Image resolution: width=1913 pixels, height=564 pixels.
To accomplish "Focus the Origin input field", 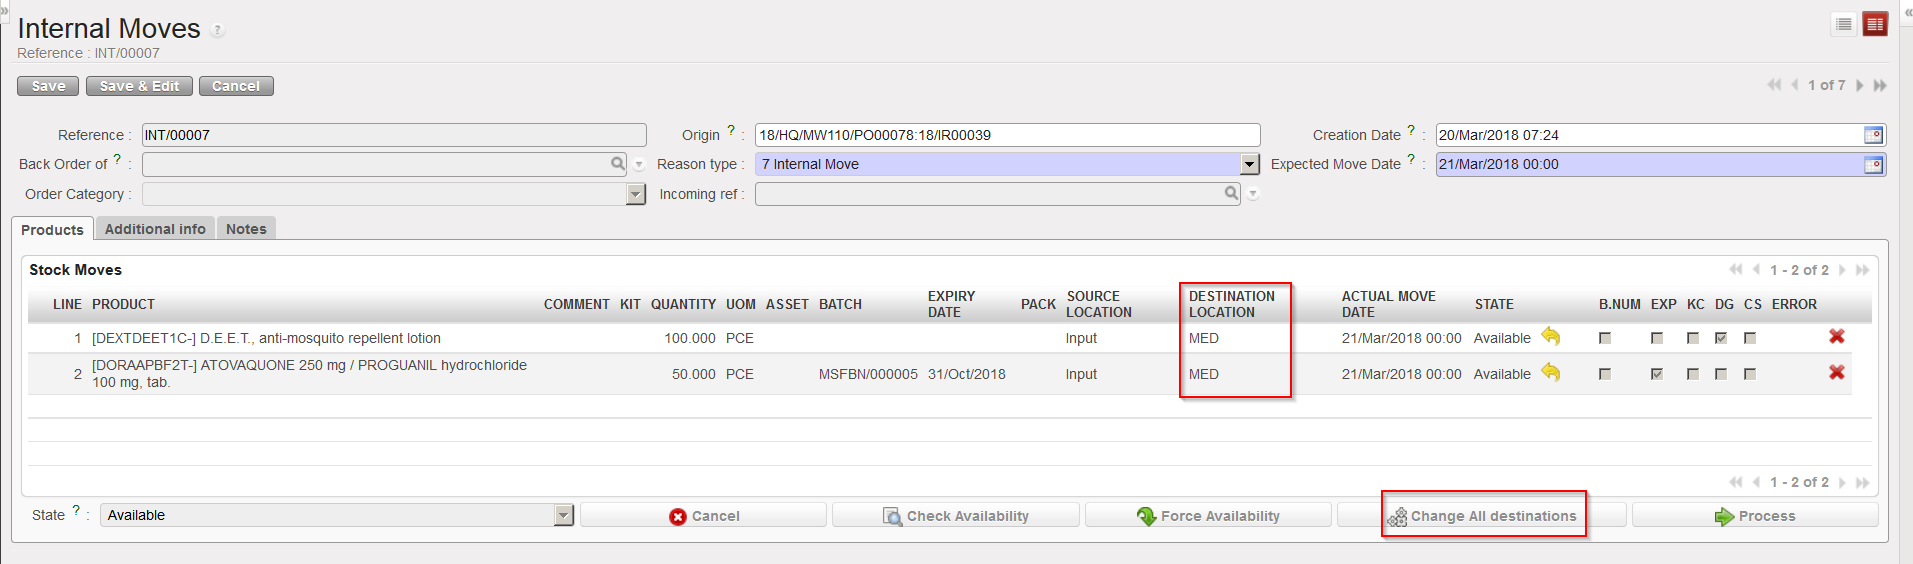I will pos(1007,135).
